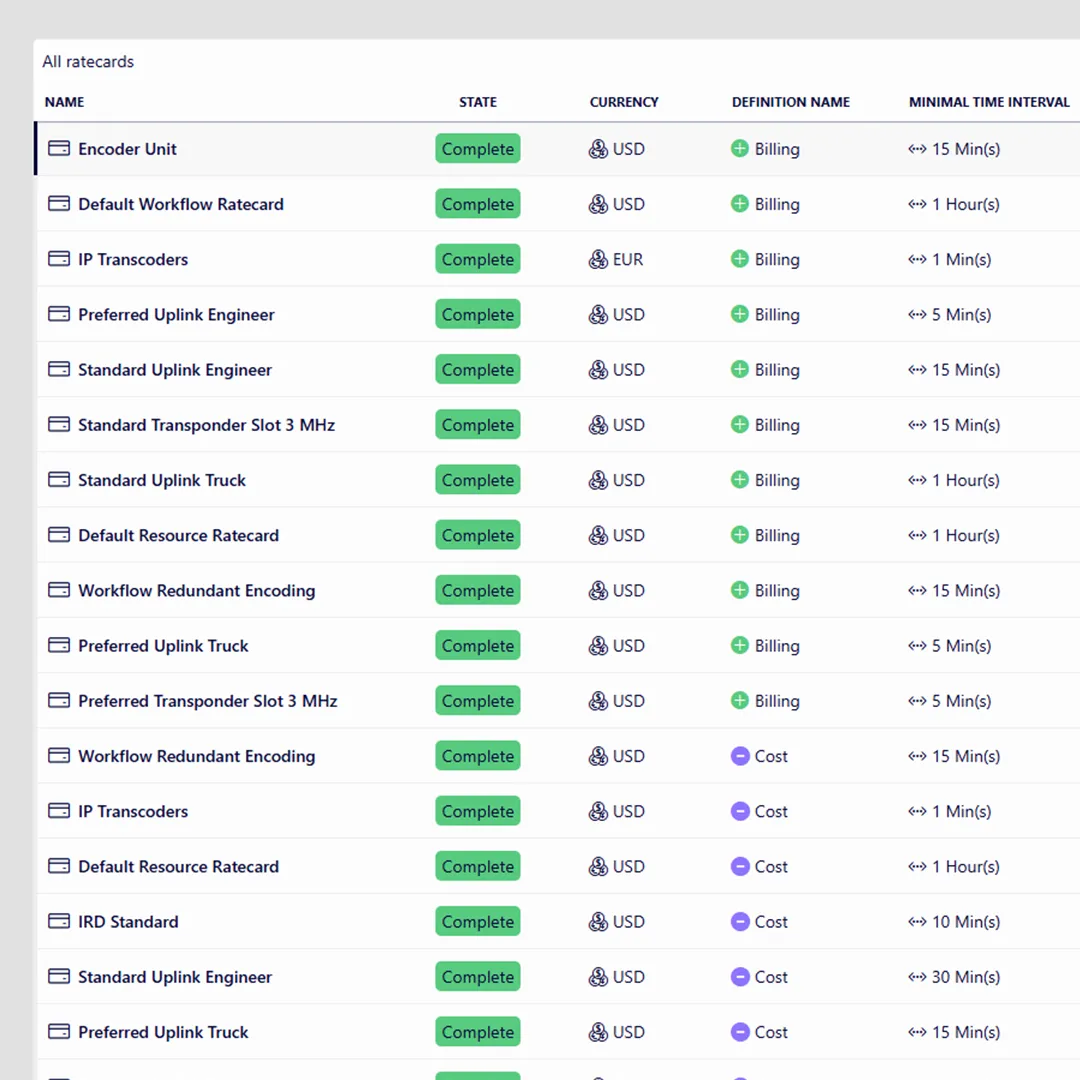Click the EUR currency cell
The width and height of the screenshot is (1080, 1080).
(616, 260)
